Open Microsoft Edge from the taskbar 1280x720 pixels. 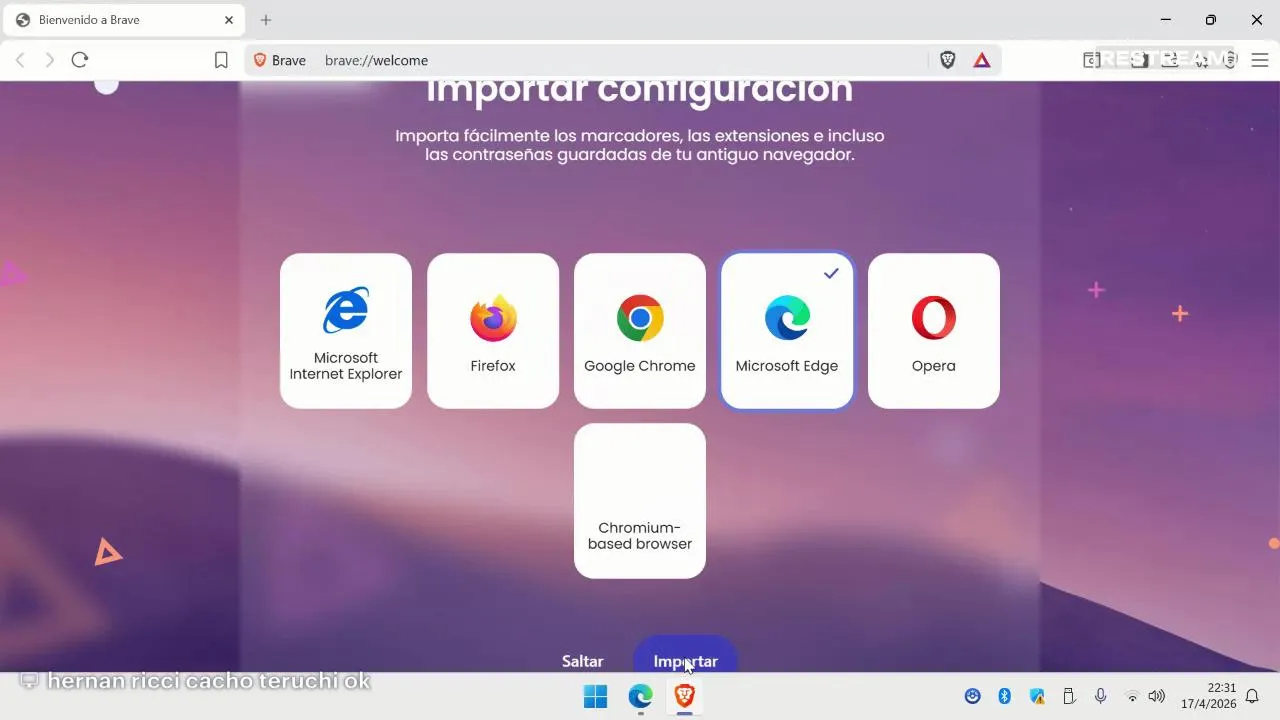tap(640, 696)
